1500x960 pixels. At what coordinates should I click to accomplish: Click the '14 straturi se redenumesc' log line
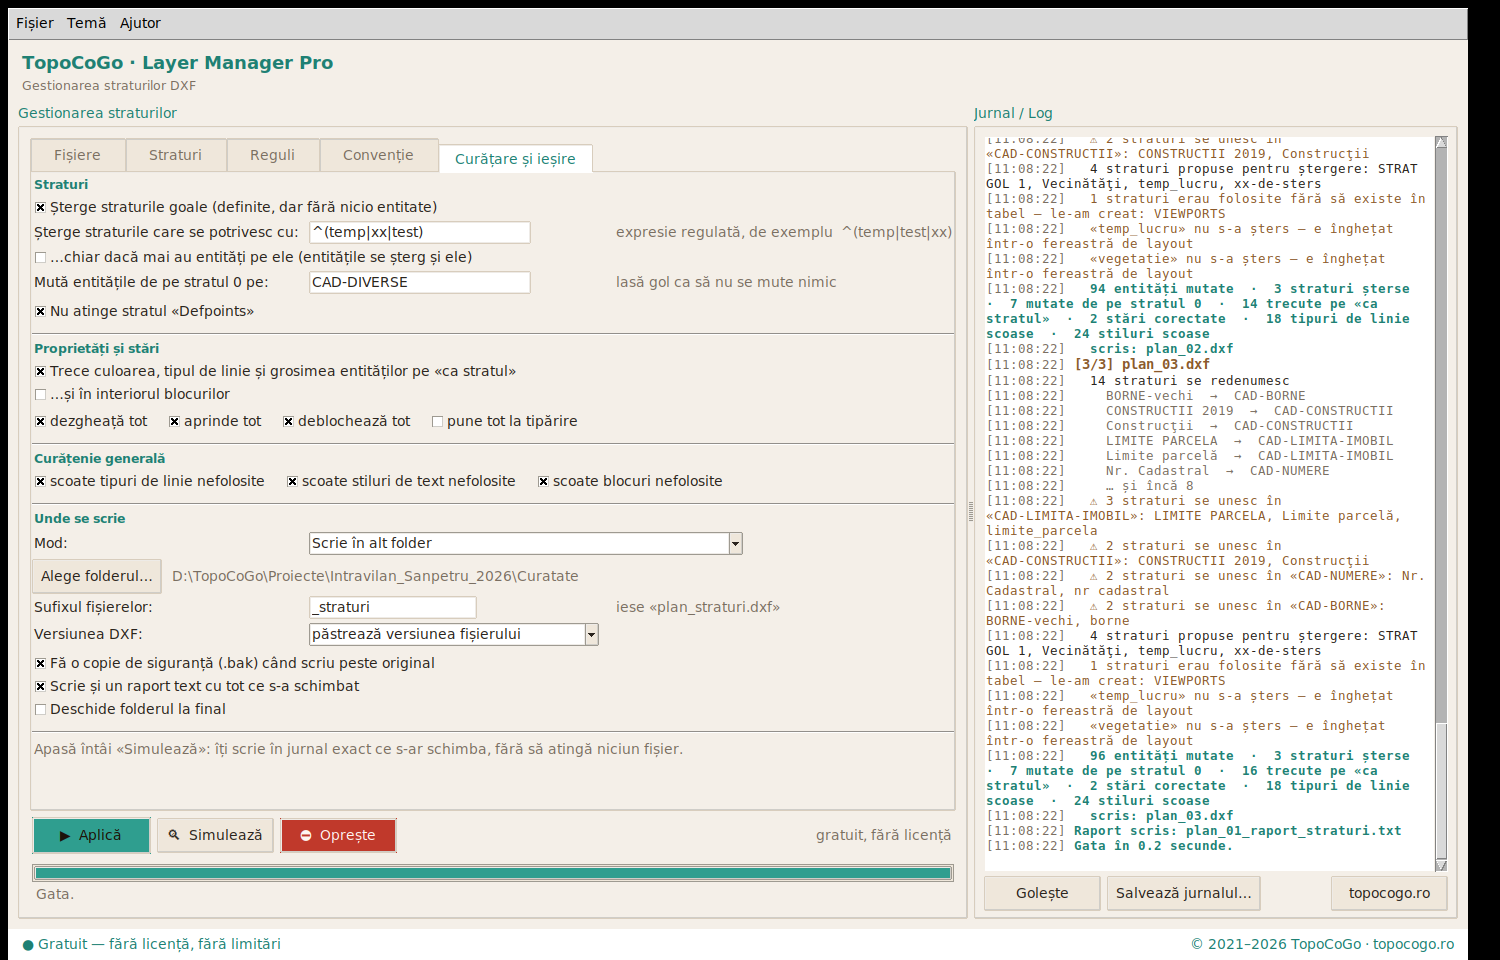tap(1189, 381)
